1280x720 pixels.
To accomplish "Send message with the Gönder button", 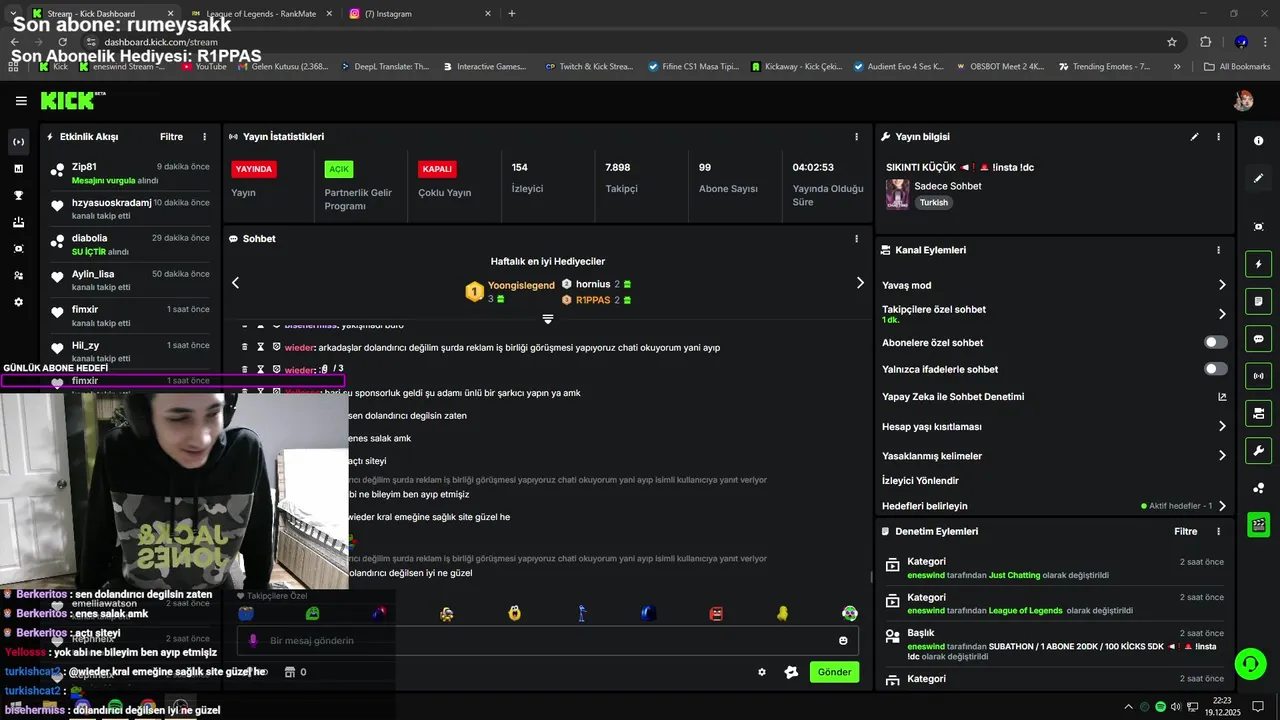I will tap(834, 672).
